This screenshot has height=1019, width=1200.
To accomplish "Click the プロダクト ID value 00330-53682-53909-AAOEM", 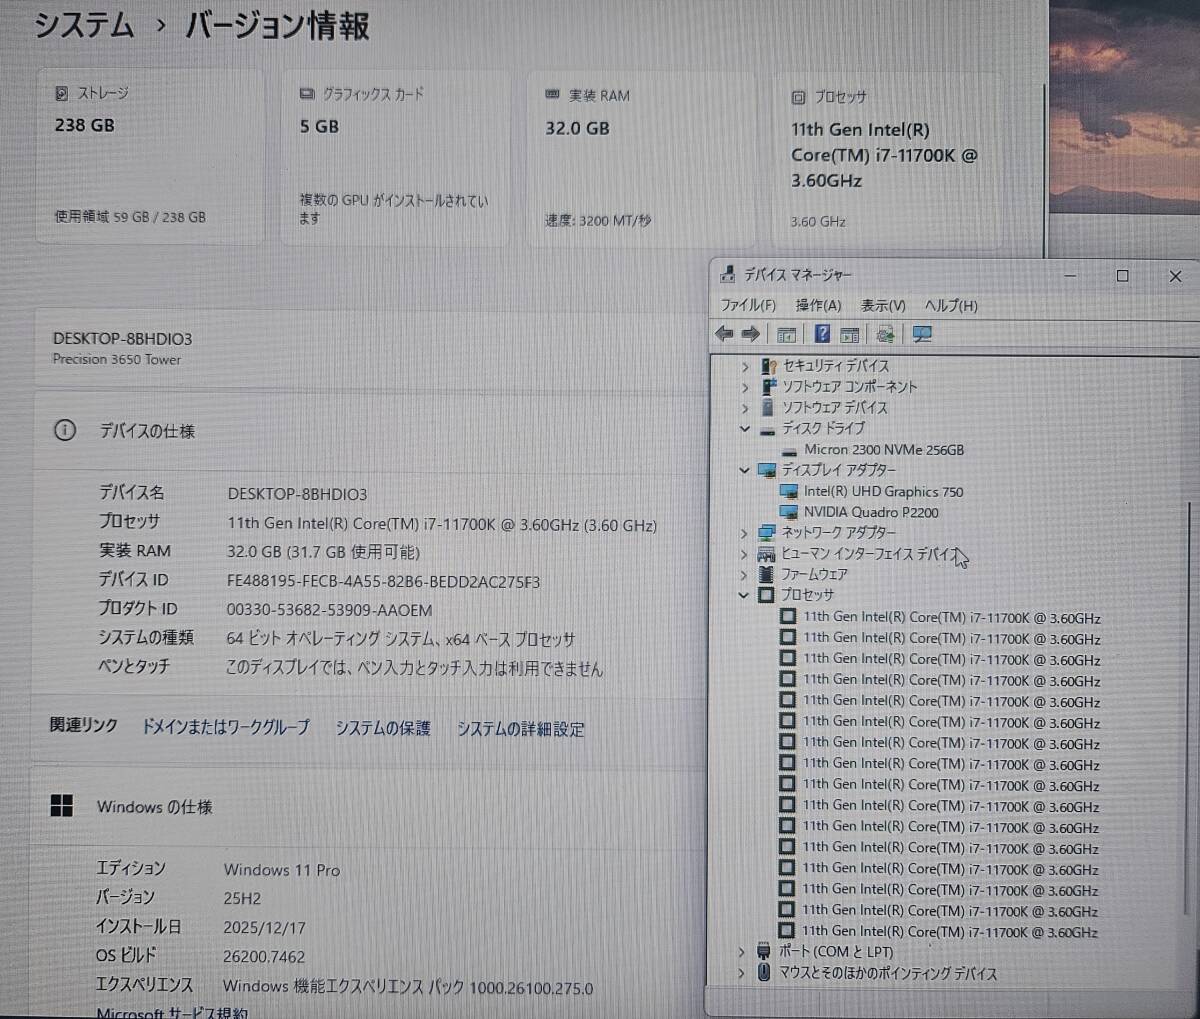I will pyautogui.click(x=329, y=610).
